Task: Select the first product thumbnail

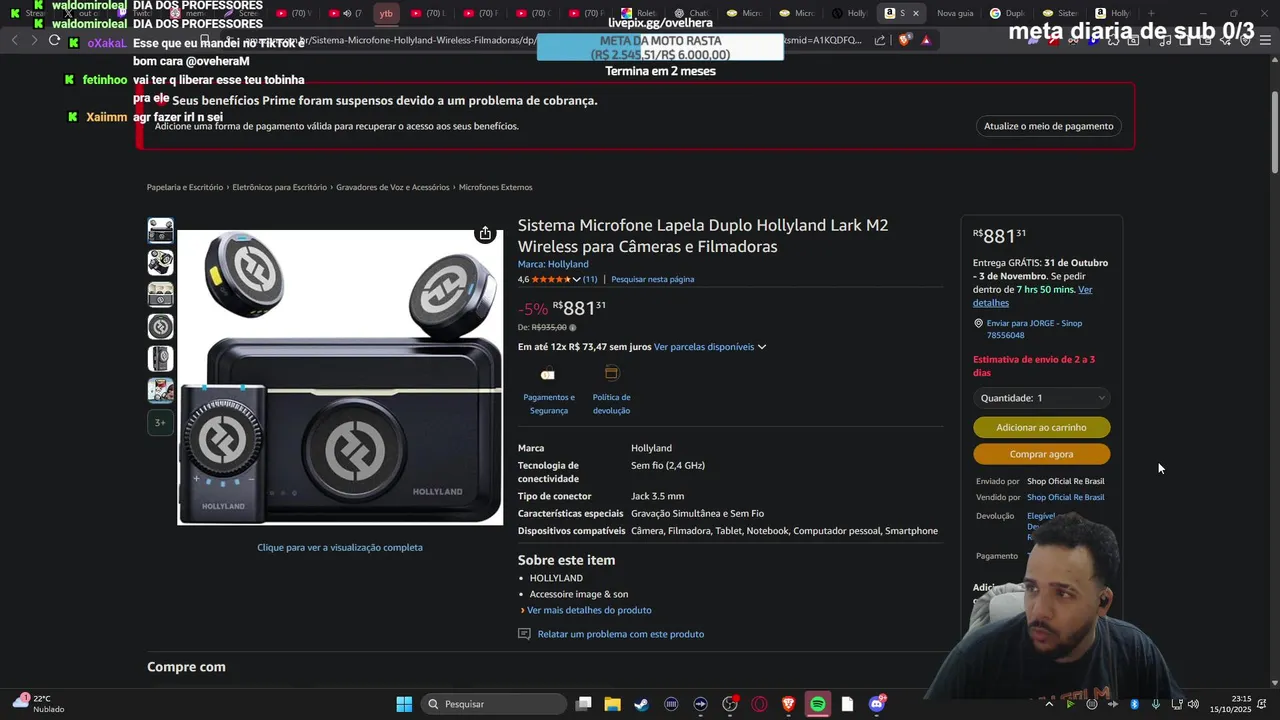Action: click(x=160, y=231)
